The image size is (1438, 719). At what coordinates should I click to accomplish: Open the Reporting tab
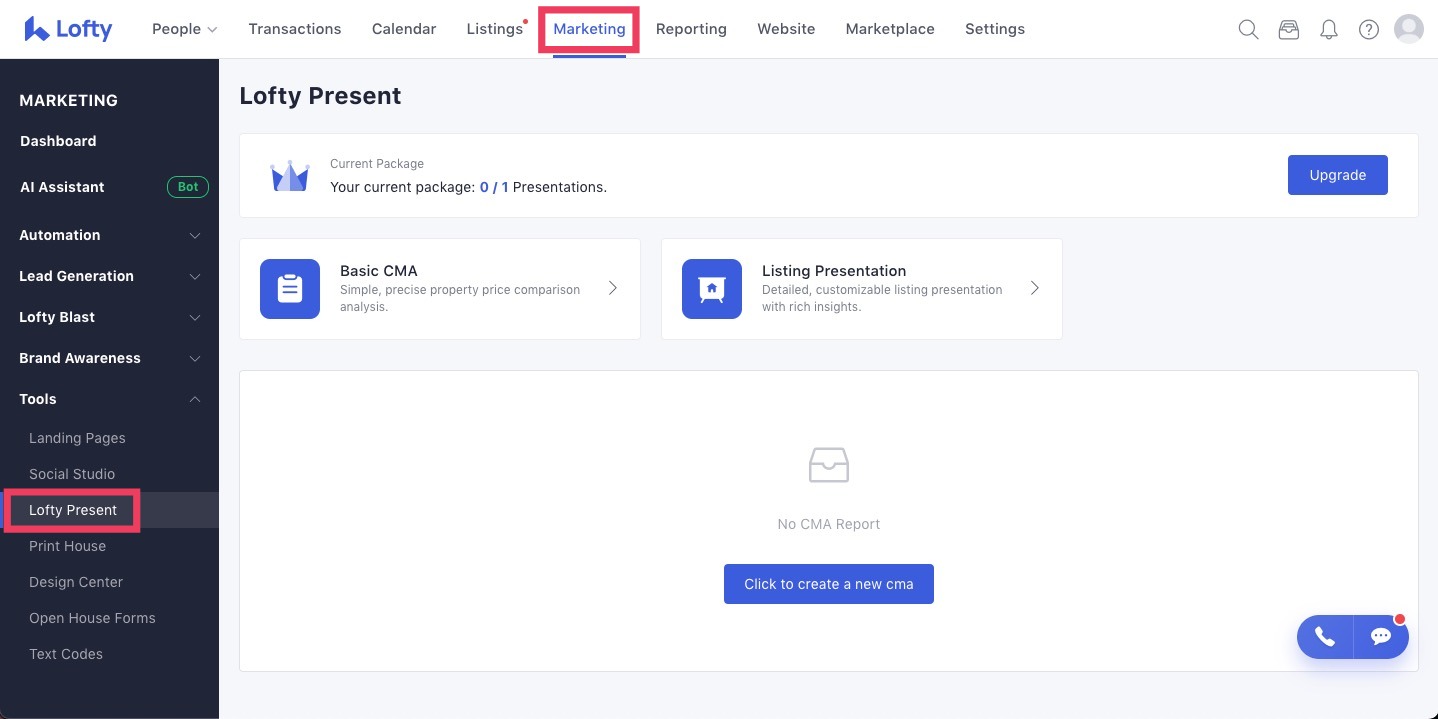tap(691, 29)
